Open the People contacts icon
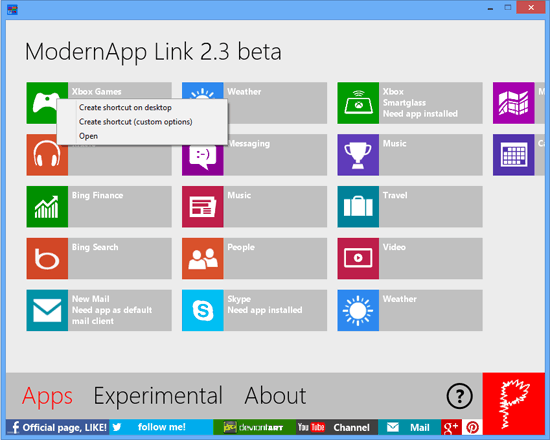The width and height of the screenshot is (550, 440). 203,259
